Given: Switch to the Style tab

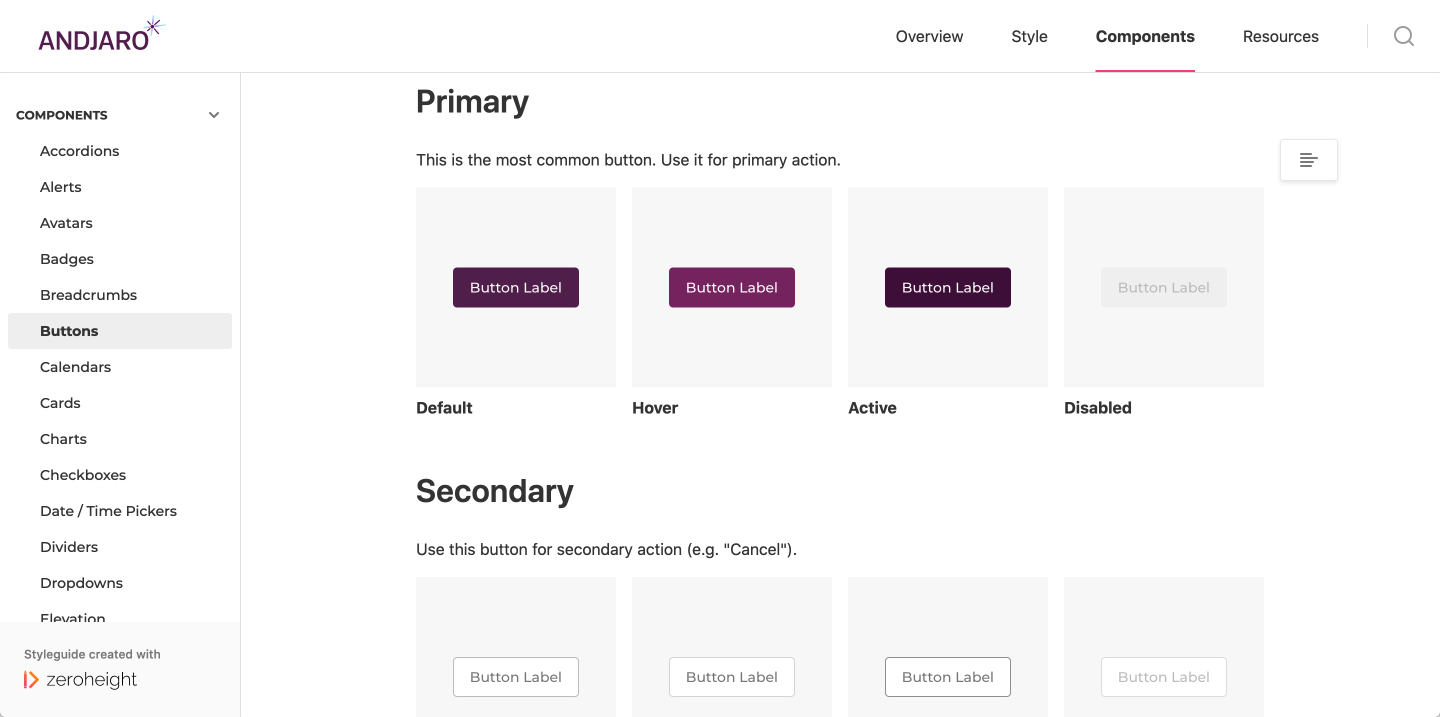Looking at the screenshot, I should tap(1029, 36).
